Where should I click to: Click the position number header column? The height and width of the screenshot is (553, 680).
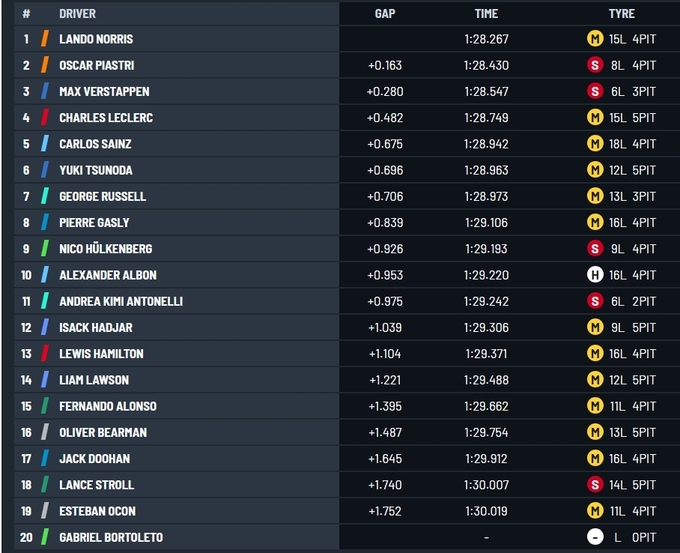pos(26,14)
